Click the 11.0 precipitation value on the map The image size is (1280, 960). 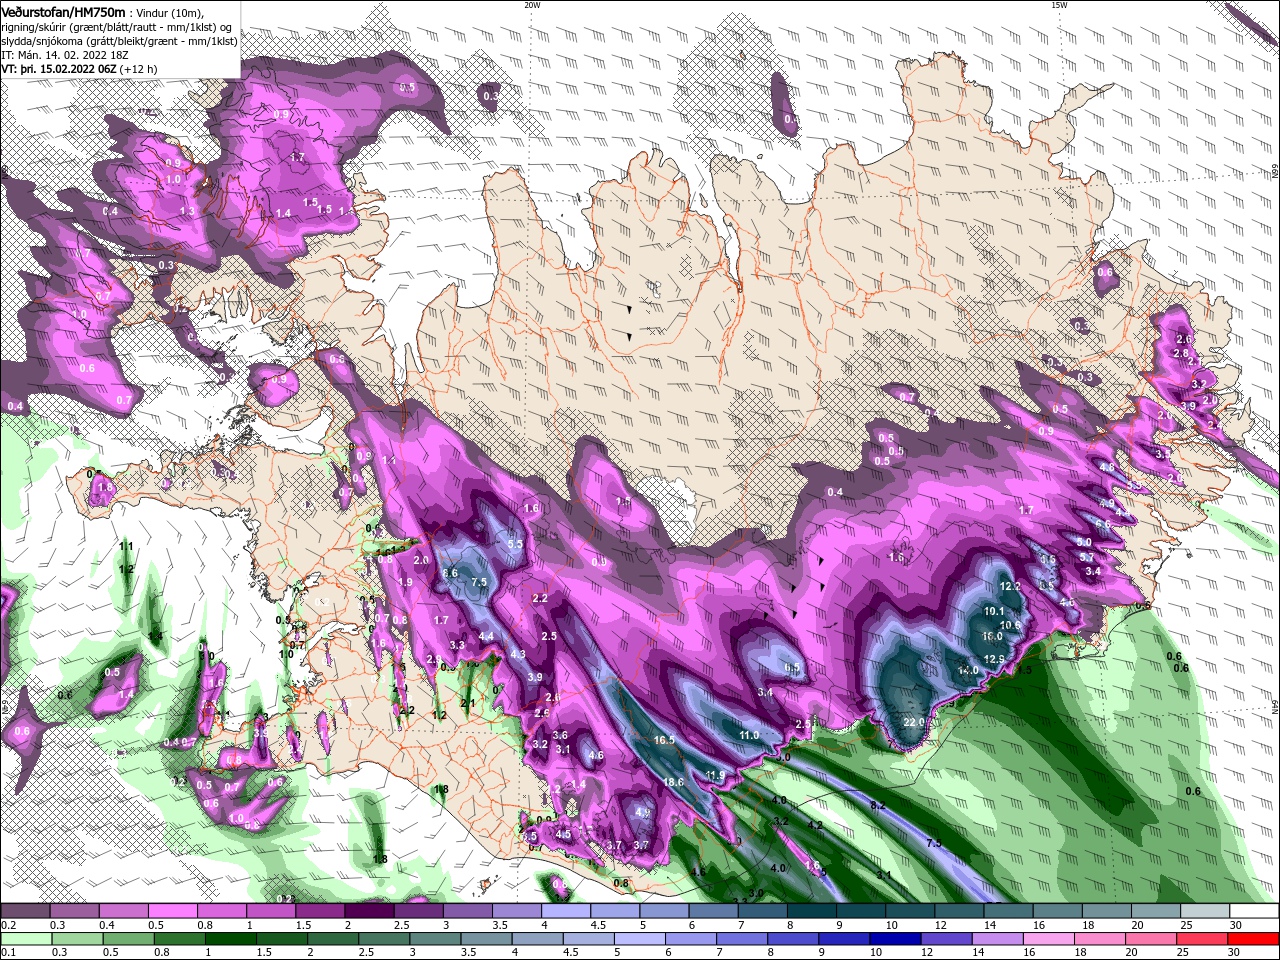point(749,735)
